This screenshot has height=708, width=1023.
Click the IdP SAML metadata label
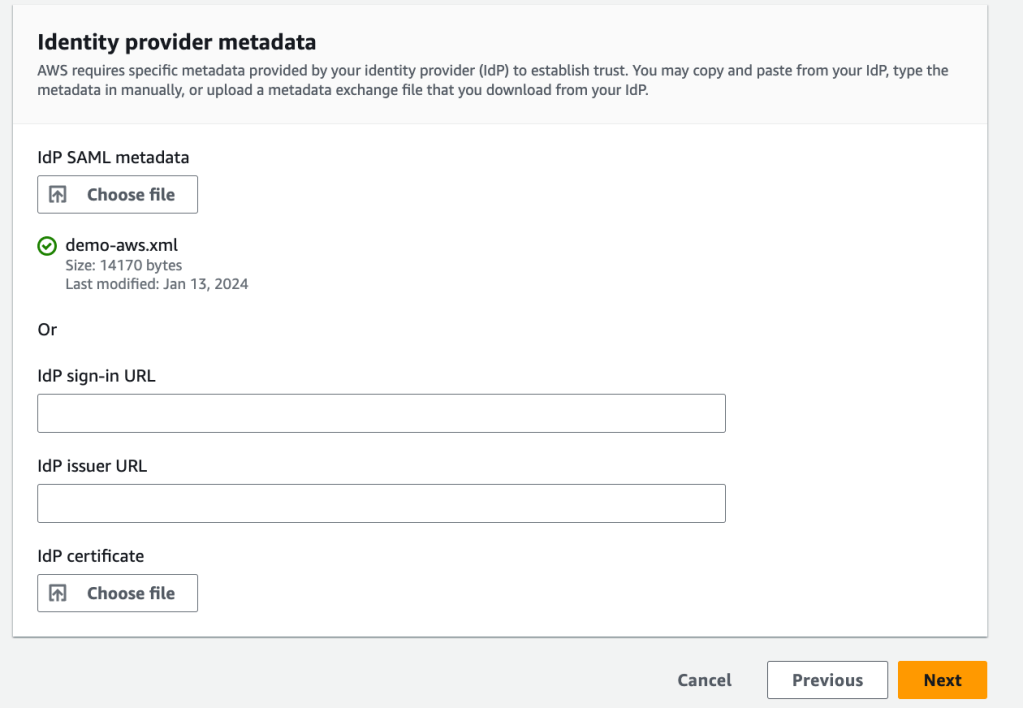coord(113,157)
